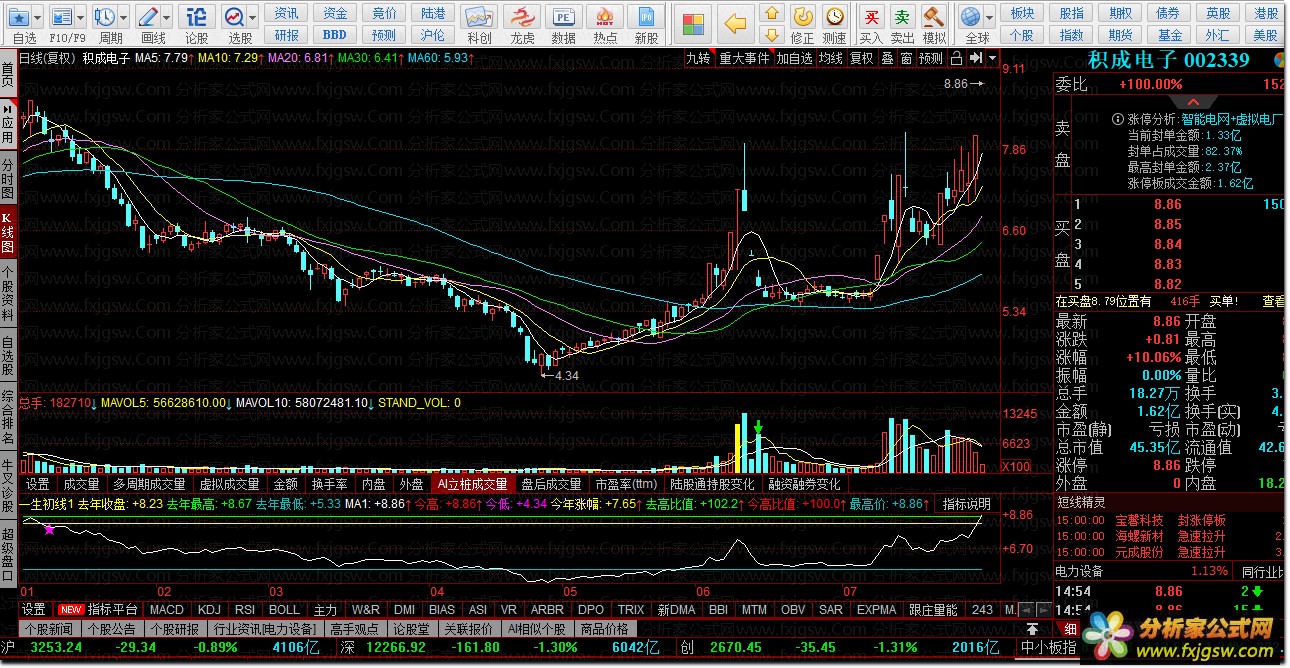Image resolution: width=1290 pixels, height=668 pixels.
Task: Click the 修正 refresh icon
Action: click(802, 18)
